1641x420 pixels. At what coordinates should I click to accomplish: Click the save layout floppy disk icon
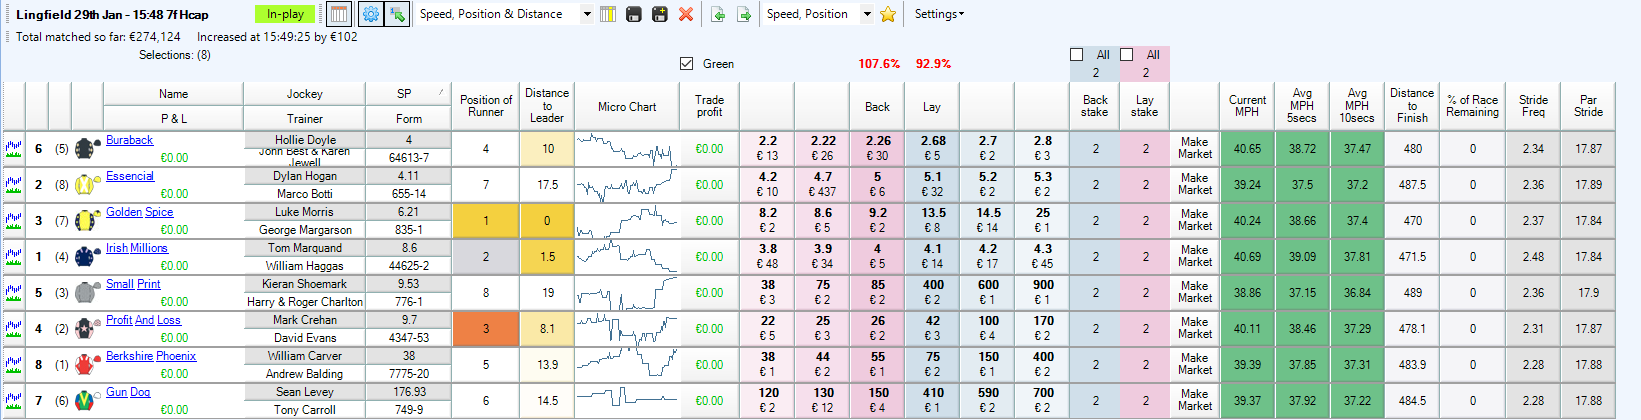point(633,14)
